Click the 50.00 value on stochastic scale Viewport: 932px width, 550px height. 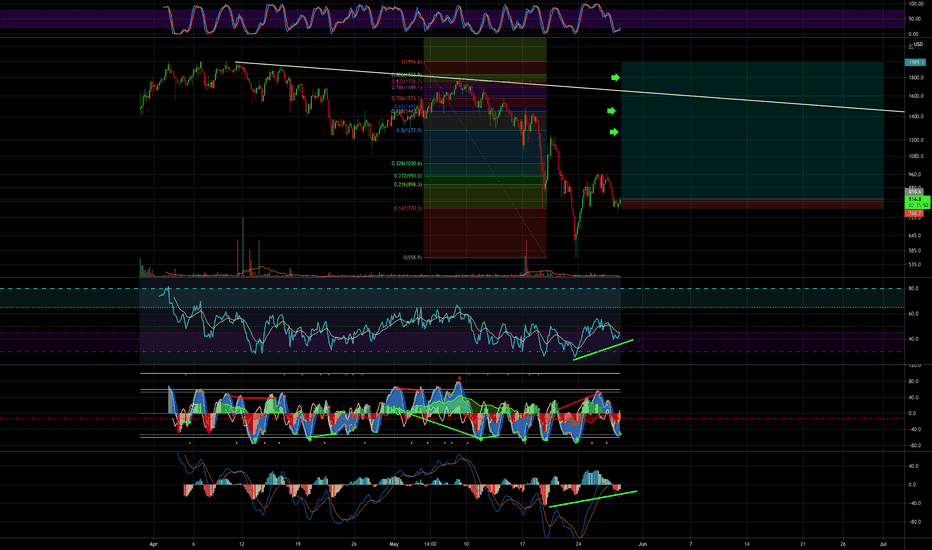(915, 19)
